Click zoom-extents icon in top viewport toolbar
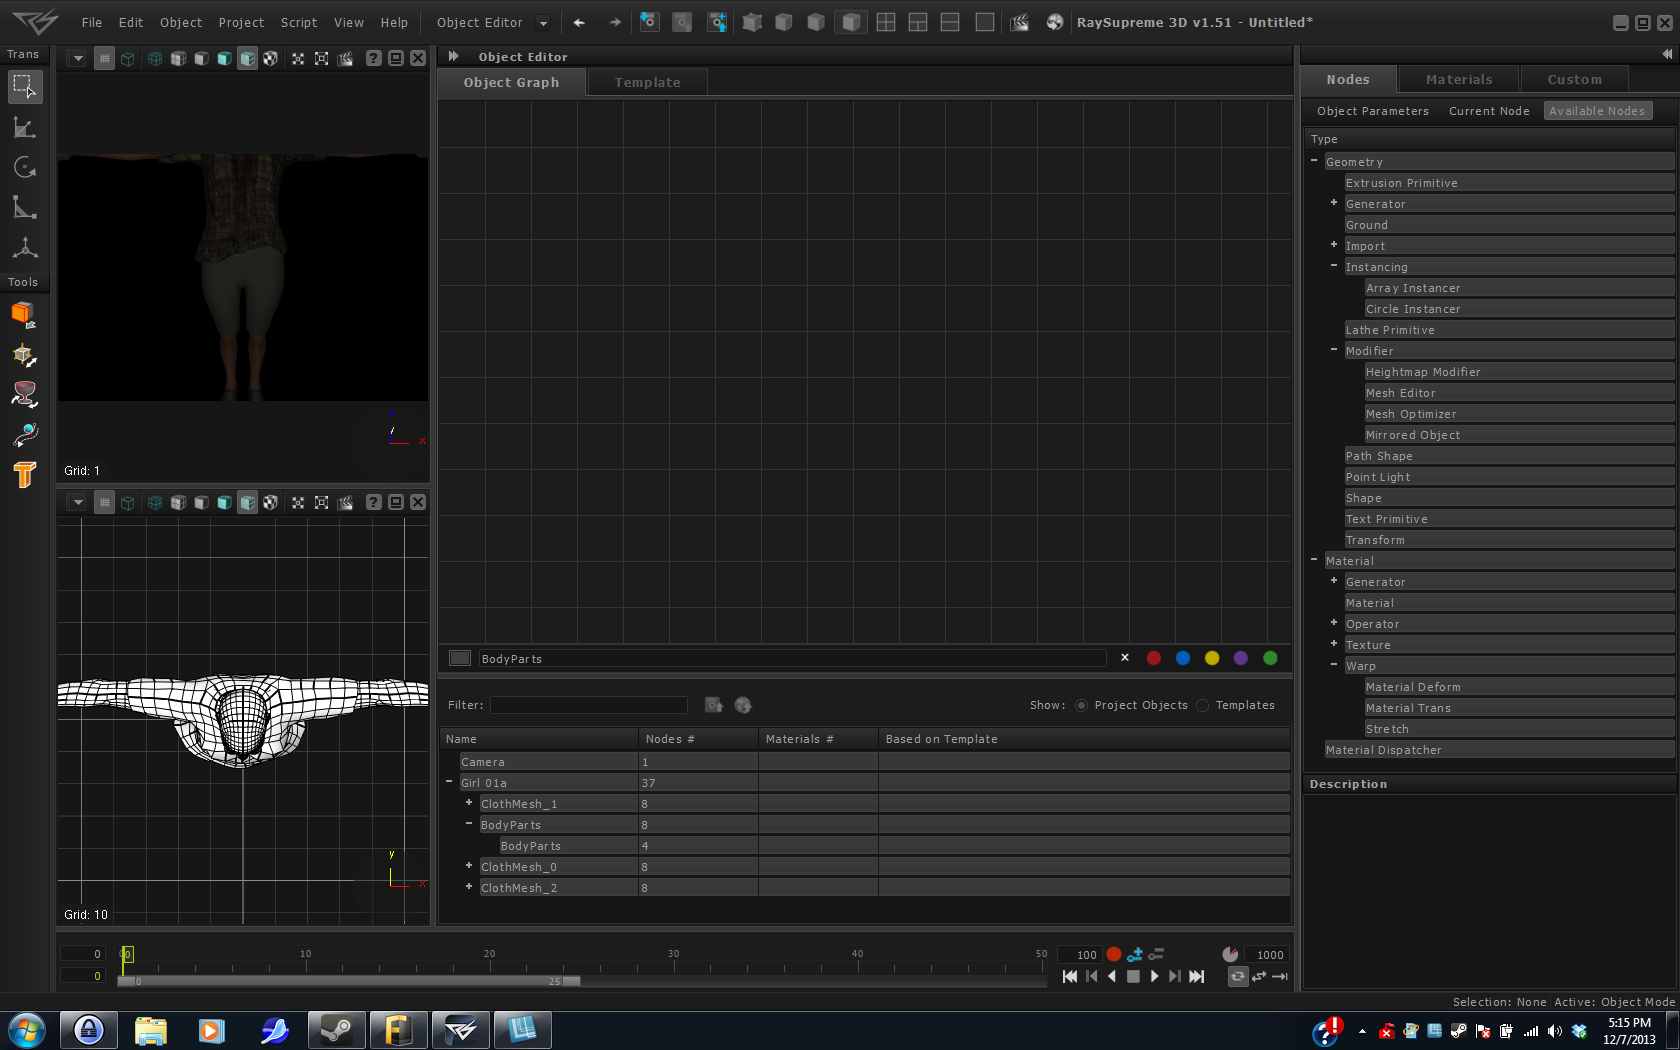This screenshot has width=1680, height=1050. coord(321,58)
